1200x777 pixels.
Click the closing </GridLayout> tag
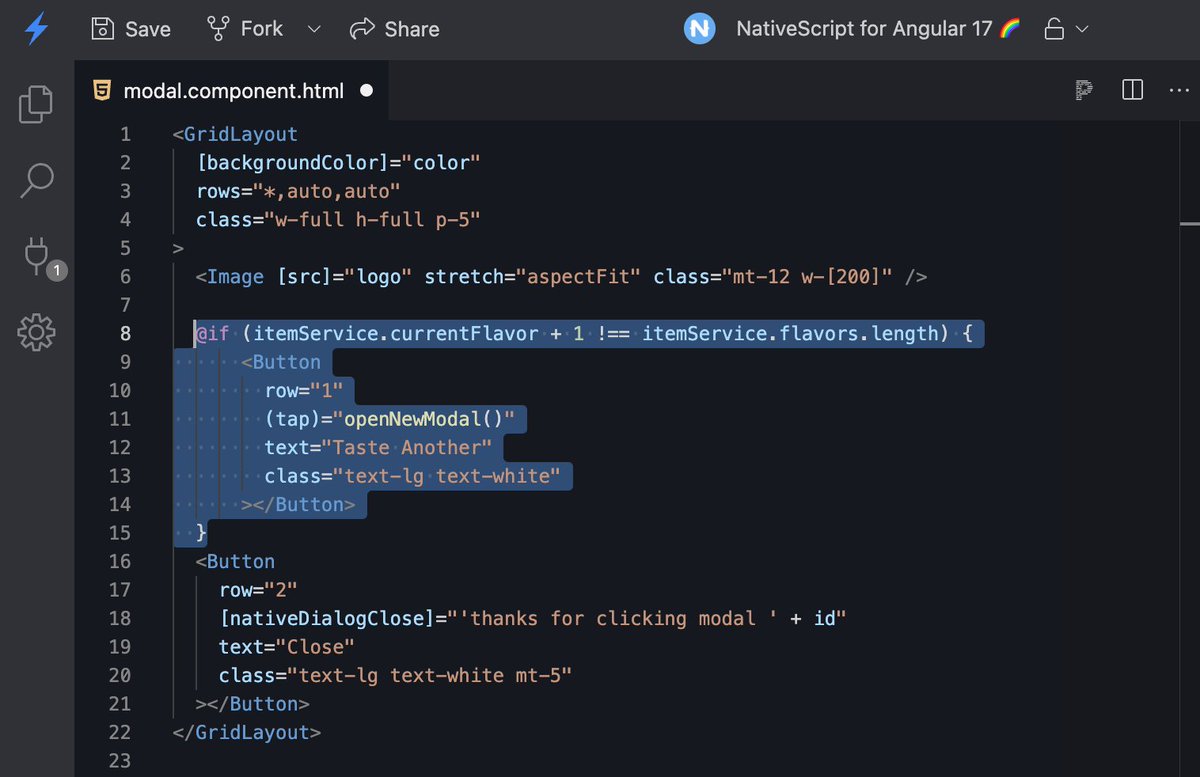(247, 733)
